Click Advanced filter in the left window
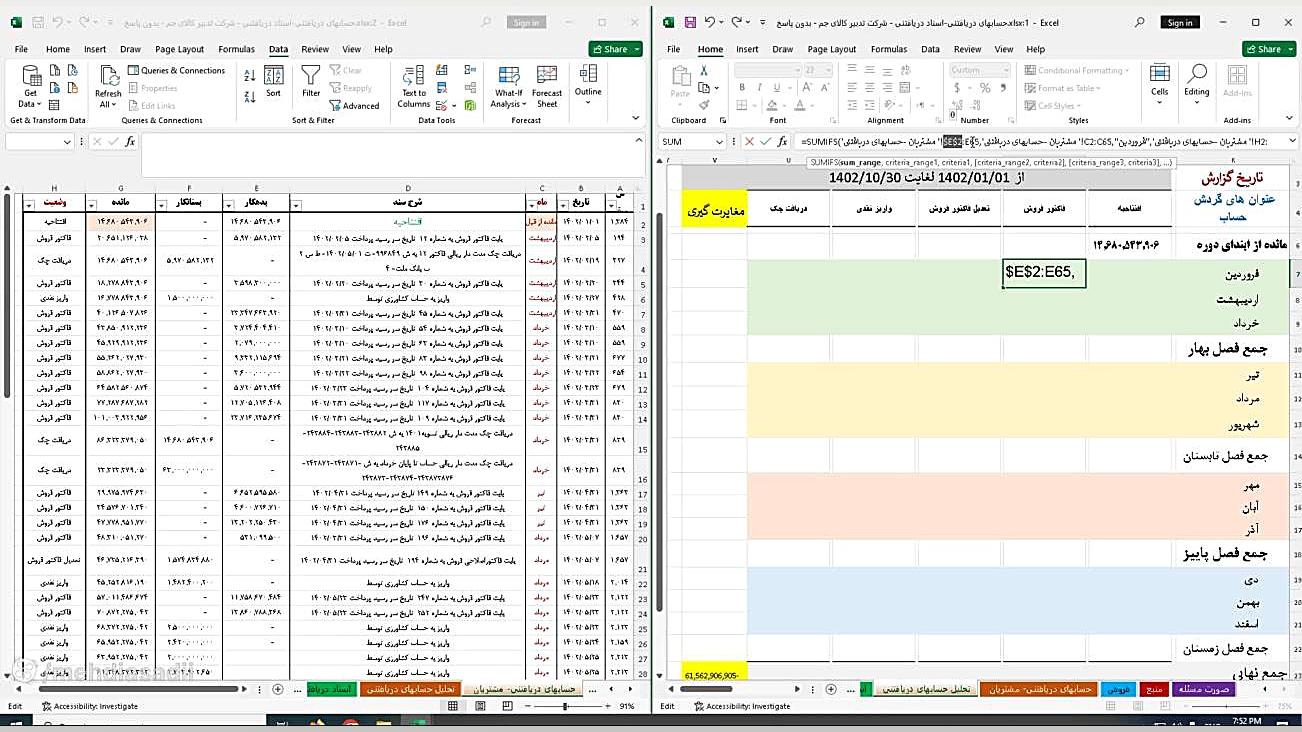 click(354, 106)
